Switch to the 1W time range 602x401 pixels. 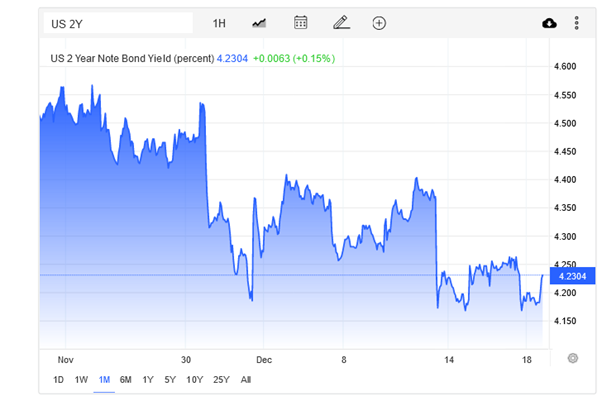pos(81,380)
